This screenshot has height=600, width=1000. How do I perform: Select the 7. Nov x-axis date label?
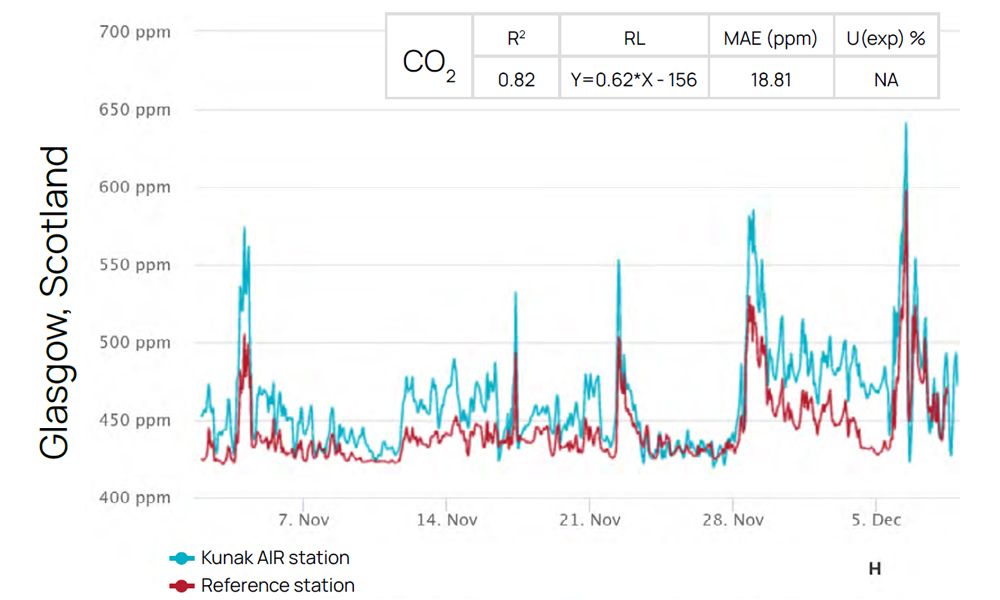pos(303,520)
